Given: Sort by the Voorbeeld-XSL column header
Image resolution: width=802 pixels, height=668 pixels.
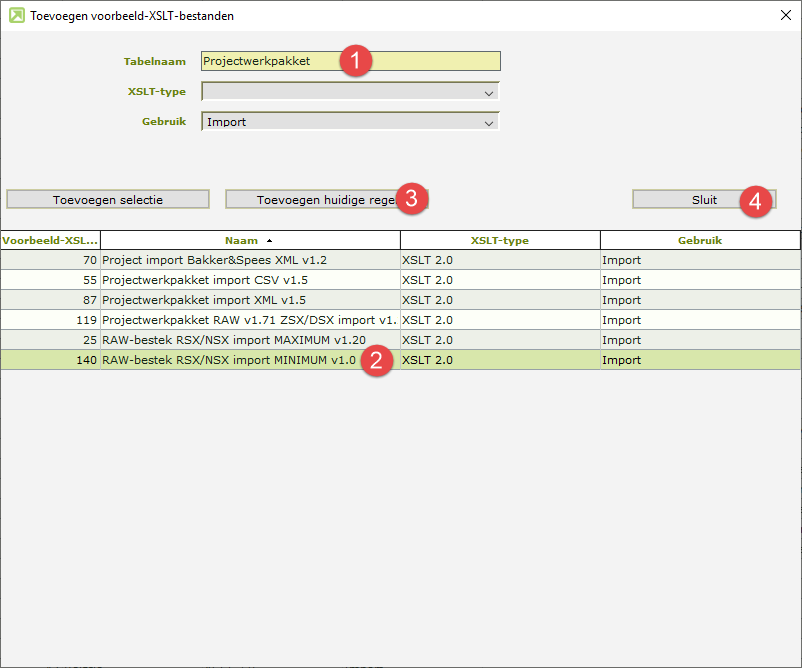Looking at the screenshot, I should click(50, 240).
